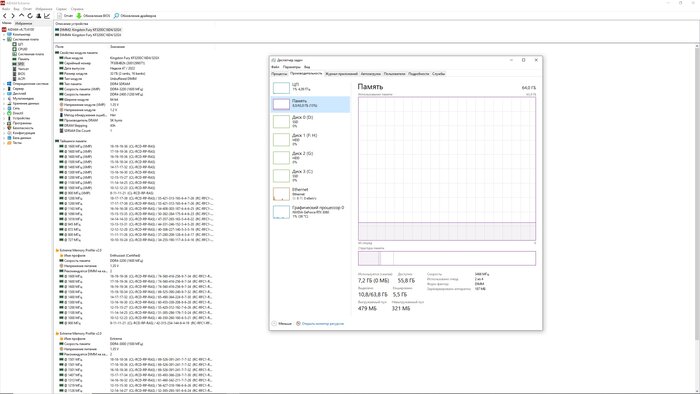Select the Безопасность tree category
This screenshot has width=700, height=394.
click(x=20, y=128)
